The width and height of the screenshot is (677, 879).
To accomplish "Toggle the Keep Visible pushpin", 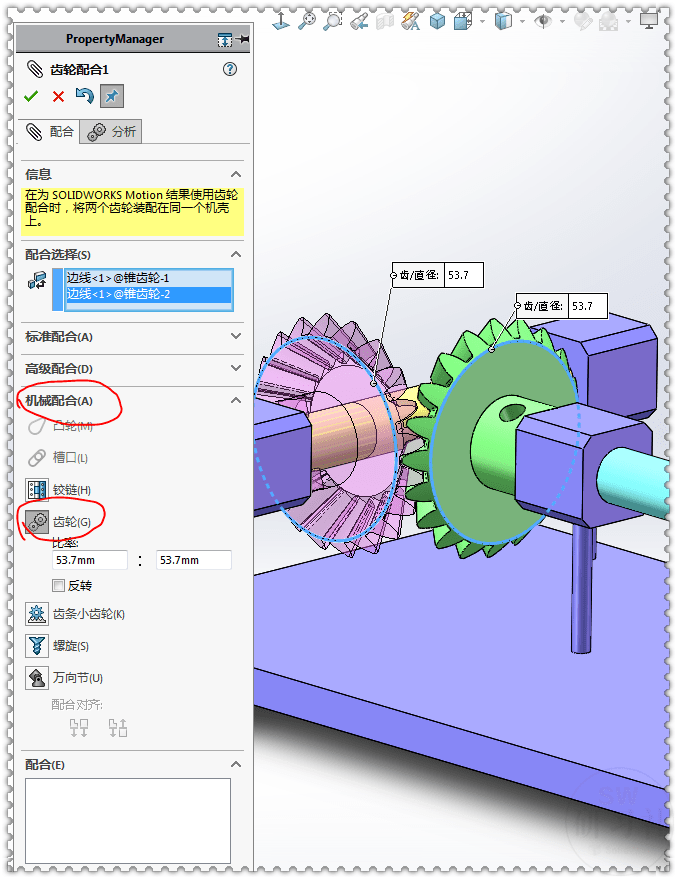I will [x=112, y=96].
